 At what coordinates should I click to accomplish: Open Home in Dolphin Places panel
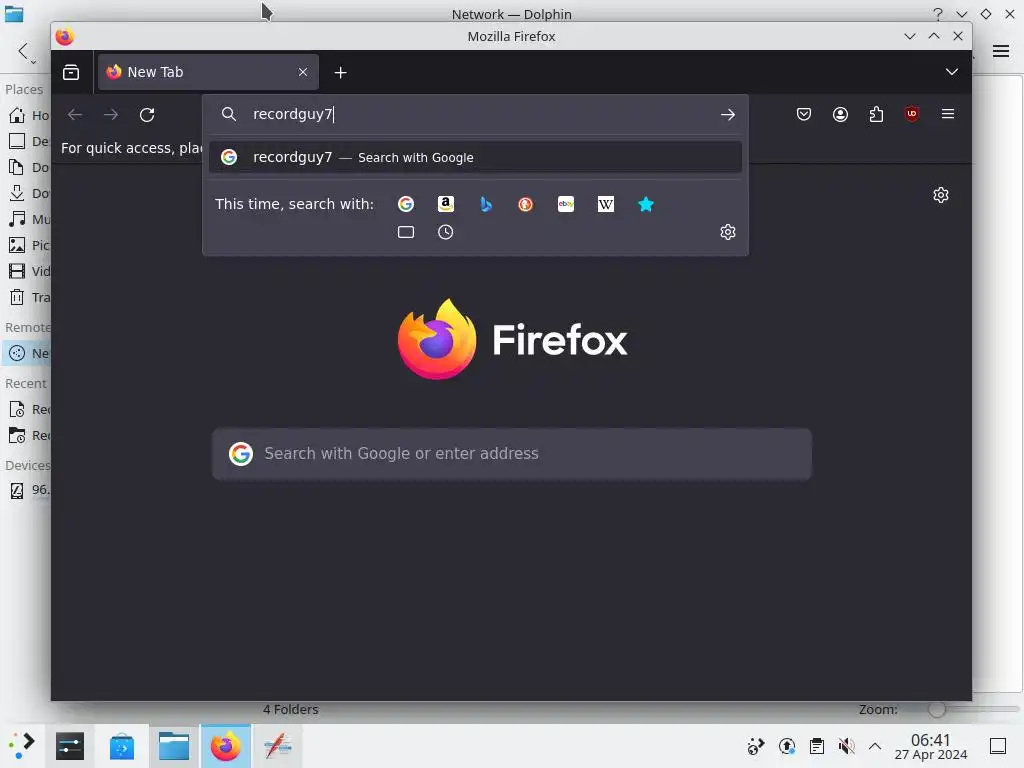(x=26, y=116)
